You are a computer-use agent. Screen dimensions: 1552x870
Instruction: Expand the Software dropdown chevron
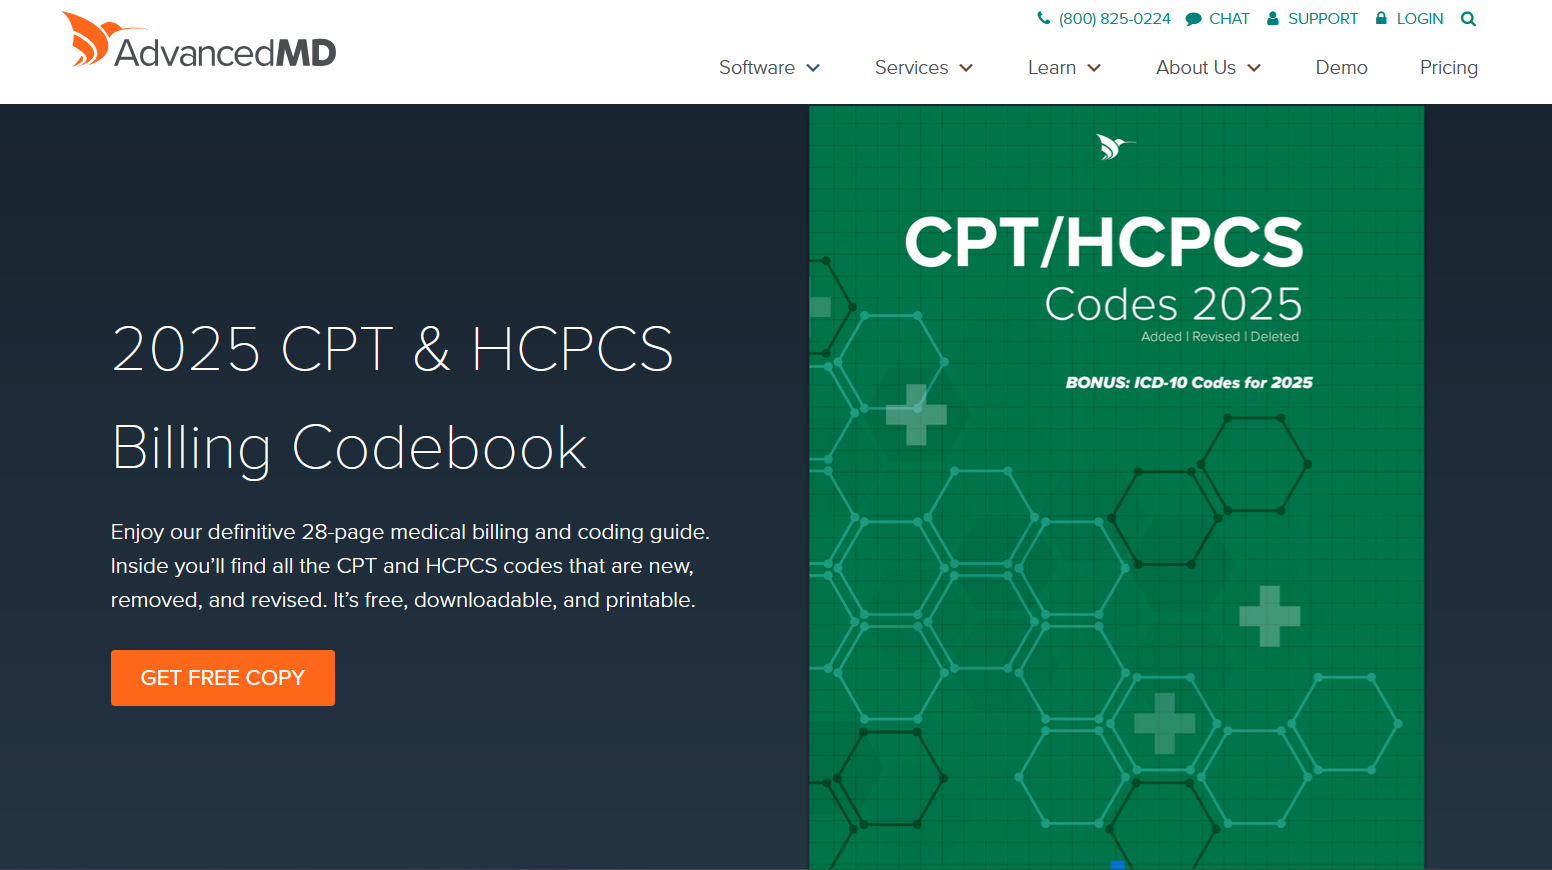point(813,68)
